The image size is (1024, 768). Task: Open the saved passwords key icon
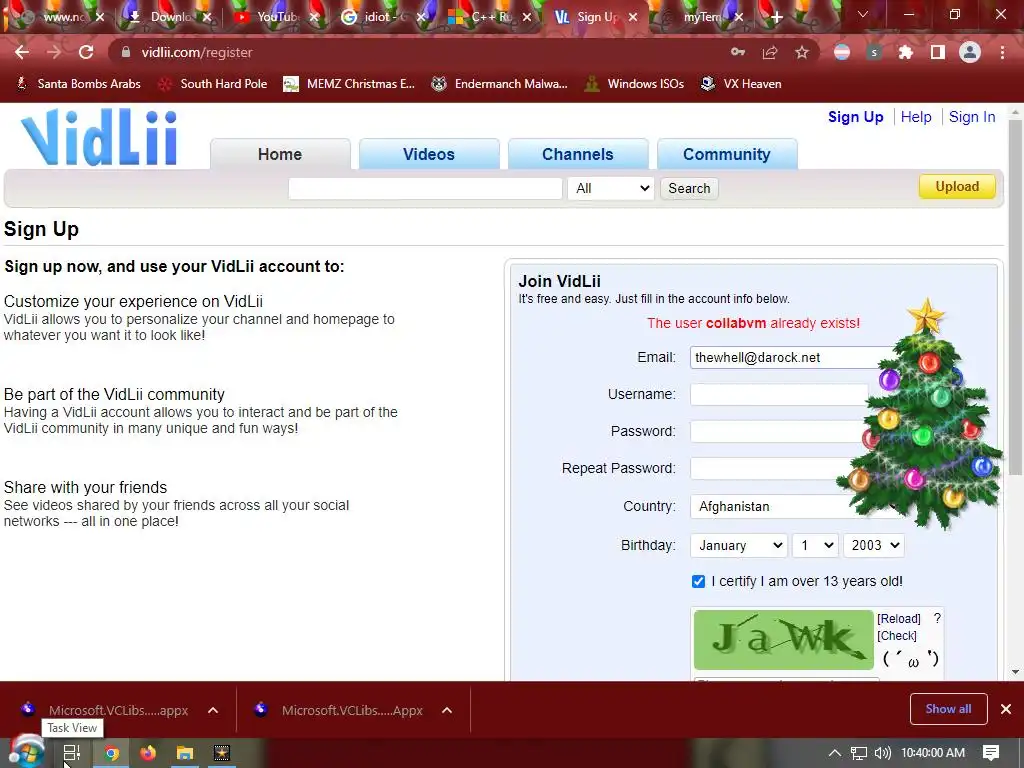[738, 52]
